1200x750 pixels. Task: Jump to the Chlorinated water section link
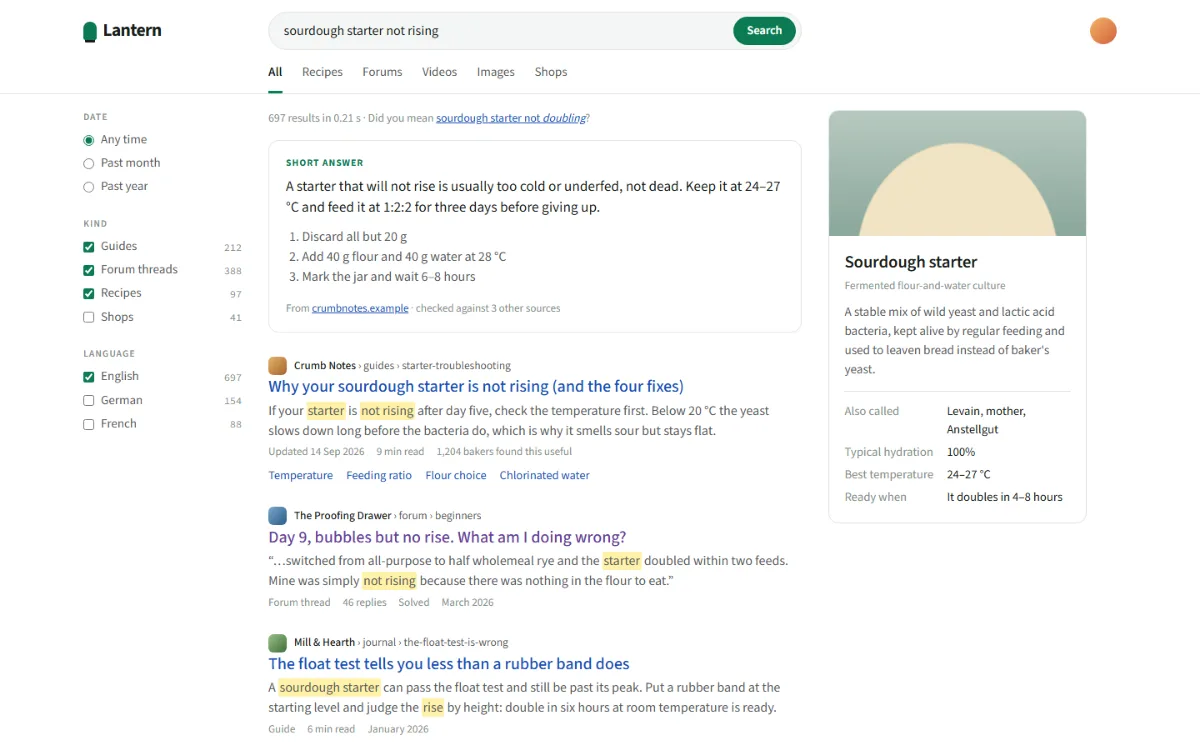[x=545, y=476]
